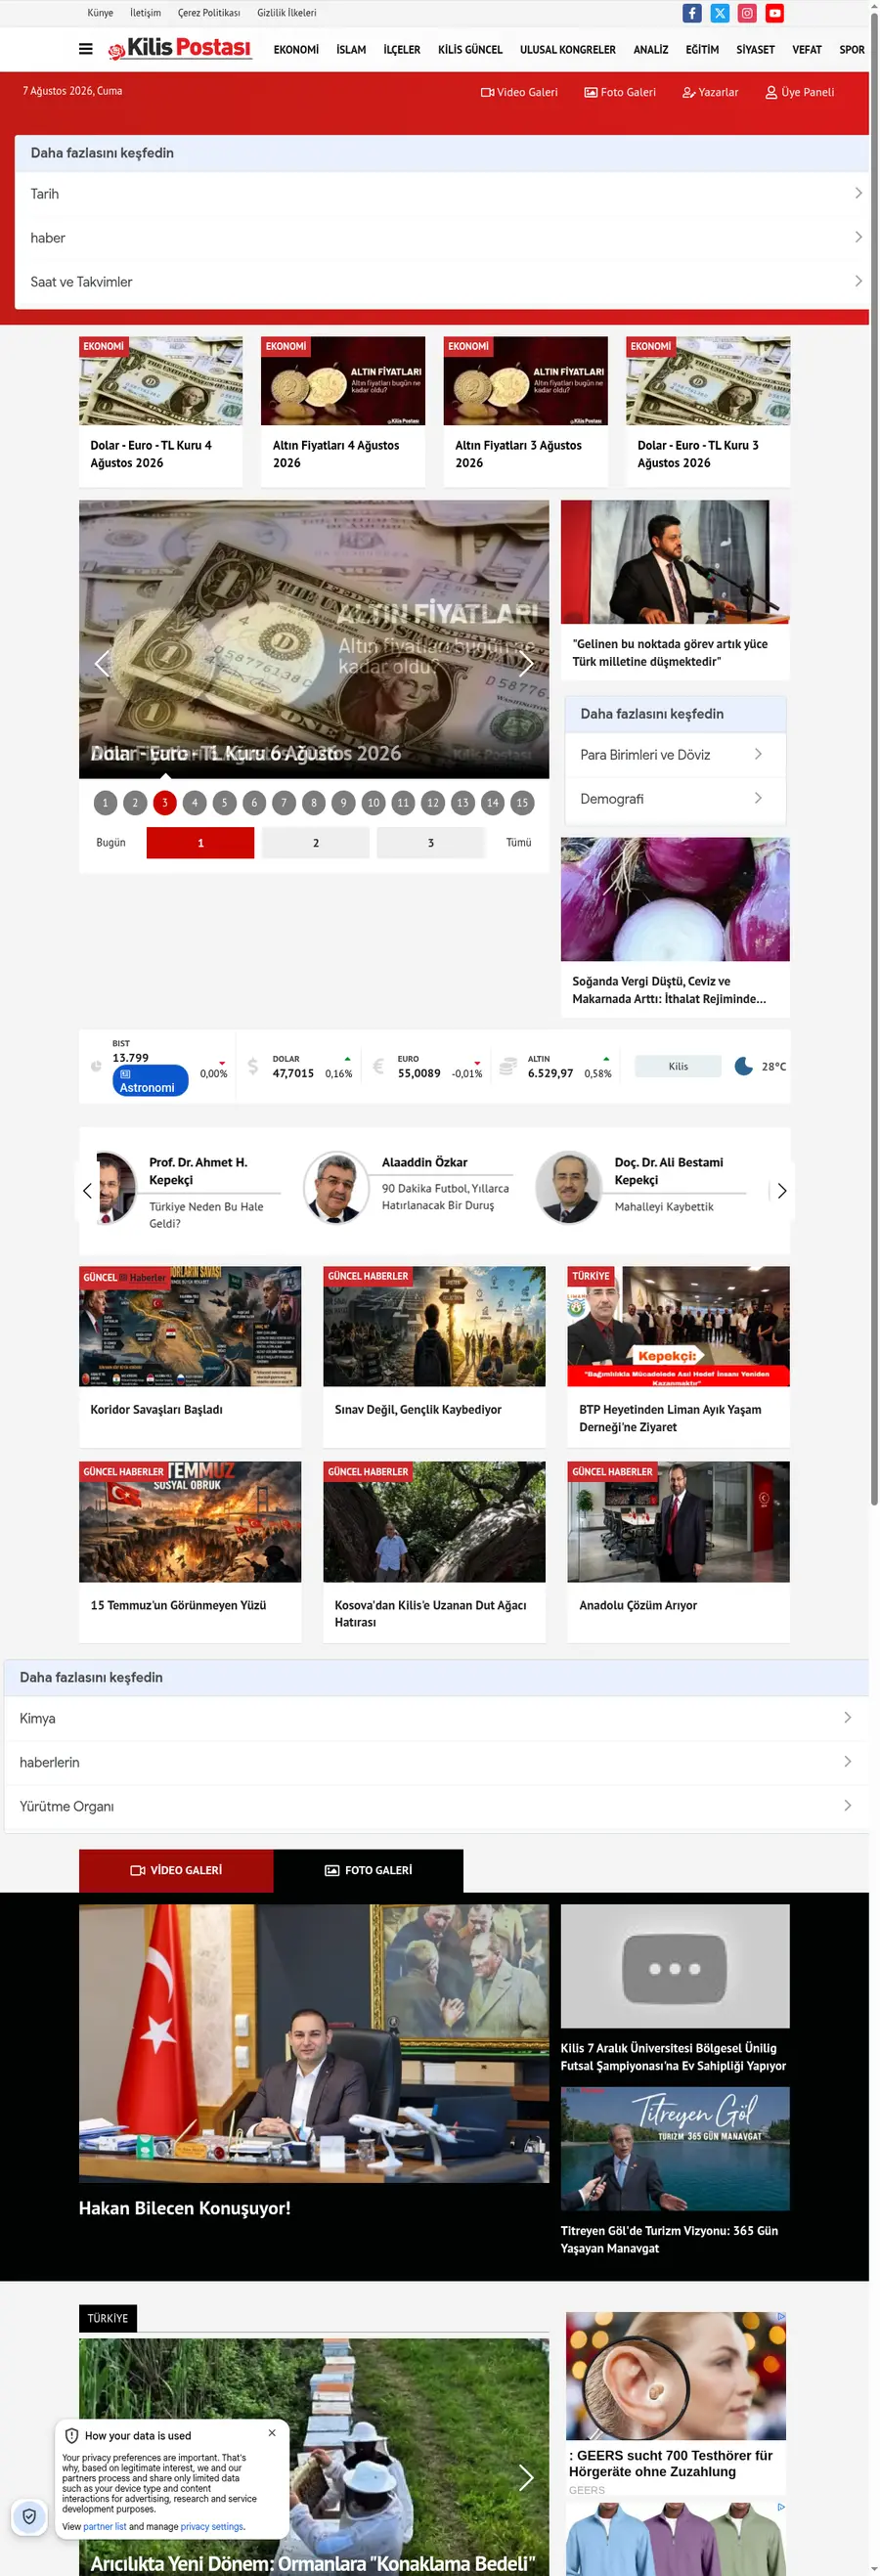
Task: Open Altın Fiyatları 3 Ağustos 2026 card
Action: point(525,411)
